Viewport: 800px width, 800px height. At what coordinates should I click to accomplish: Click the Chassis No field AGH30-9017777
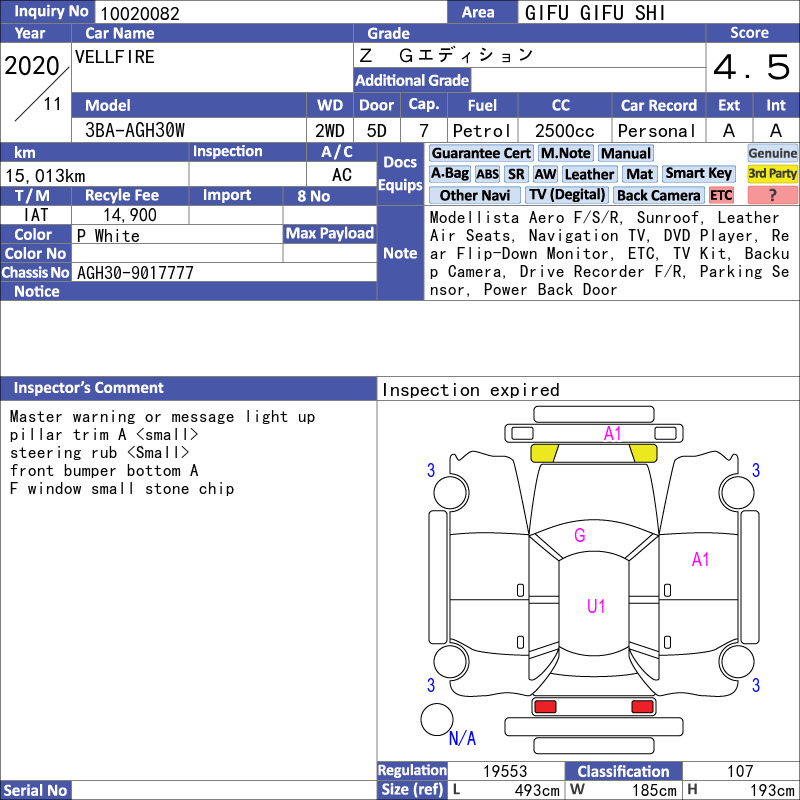135,273
